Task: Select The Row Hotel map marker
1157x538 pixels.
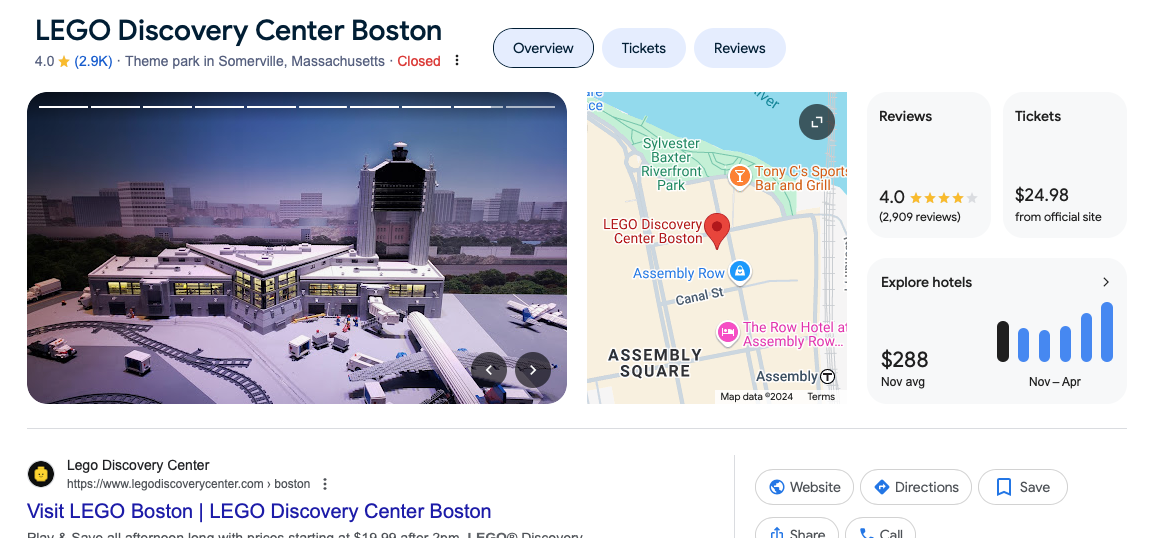Action: pyautogui.click(x=728, y=333)
